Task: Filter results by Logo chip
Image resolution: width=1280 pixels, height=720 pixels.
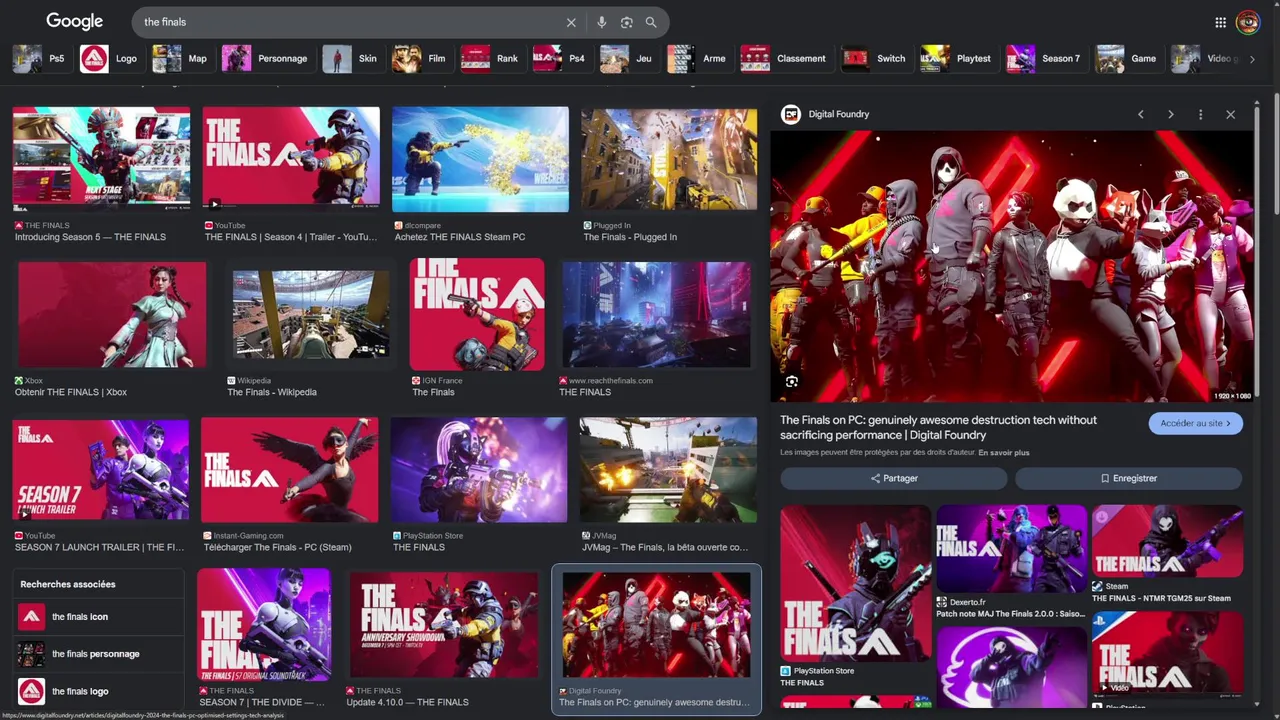Action: (x=109, y=58)
